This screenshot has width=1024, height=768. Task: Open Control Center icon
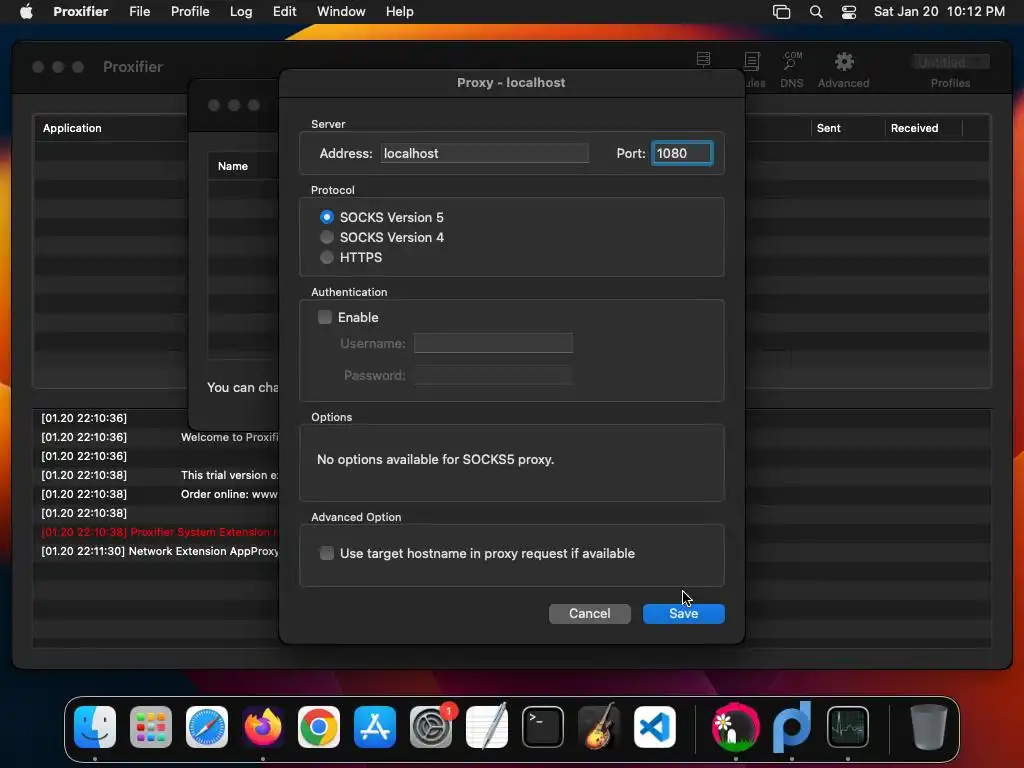(x=848, y=12)
